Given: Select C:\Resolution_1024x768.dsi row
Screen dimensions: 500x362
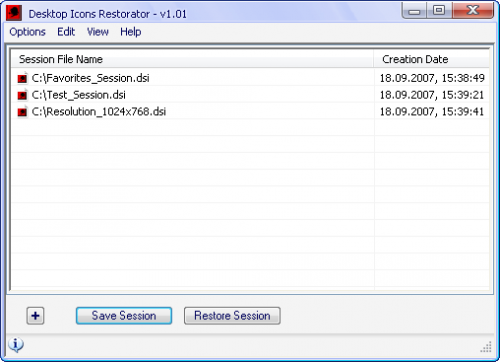Looking at the screenshot, I should point(250,112).
